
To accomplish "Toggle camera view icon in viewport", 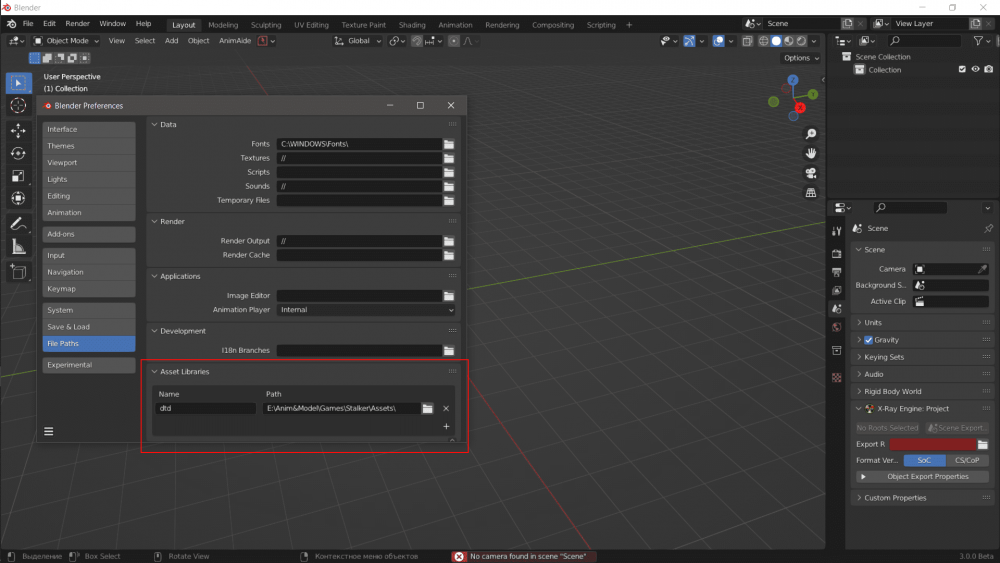I will [x=811, y=172].
